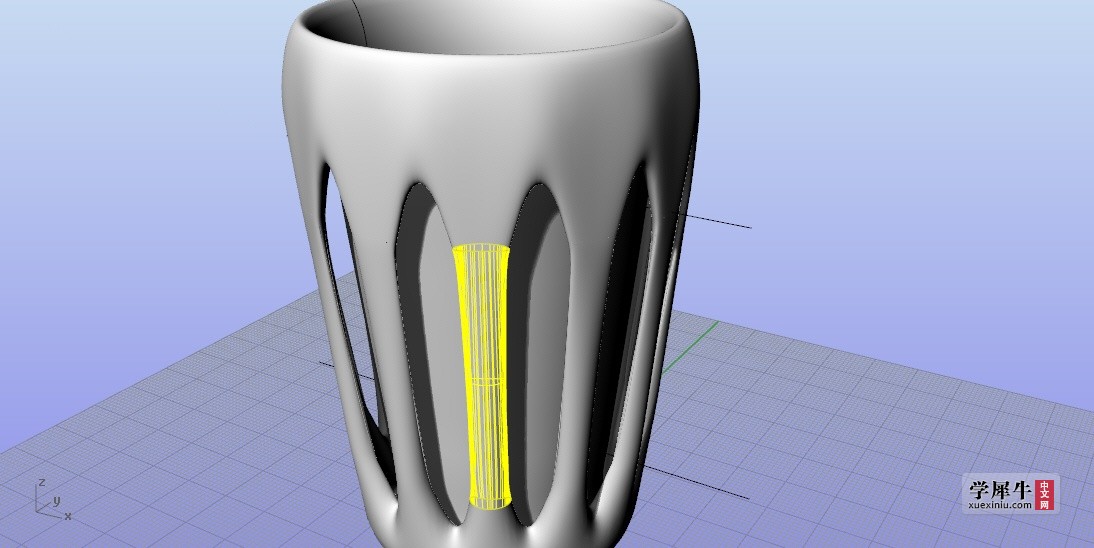Select the yellow highlighted wireframe cylinder
Viewport: 1094px width, 548px height.
(x=483, y=377)
